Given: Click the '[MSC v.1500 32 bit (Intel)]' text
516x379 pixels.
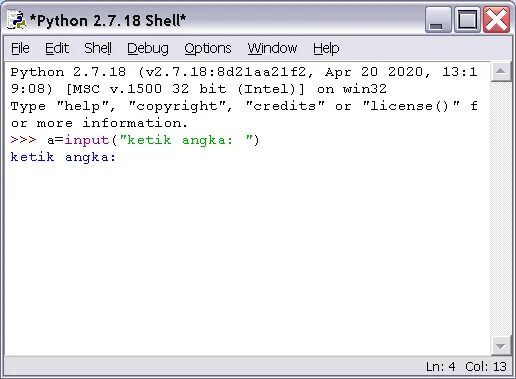Looking at the screenshot, I should 185,89.
